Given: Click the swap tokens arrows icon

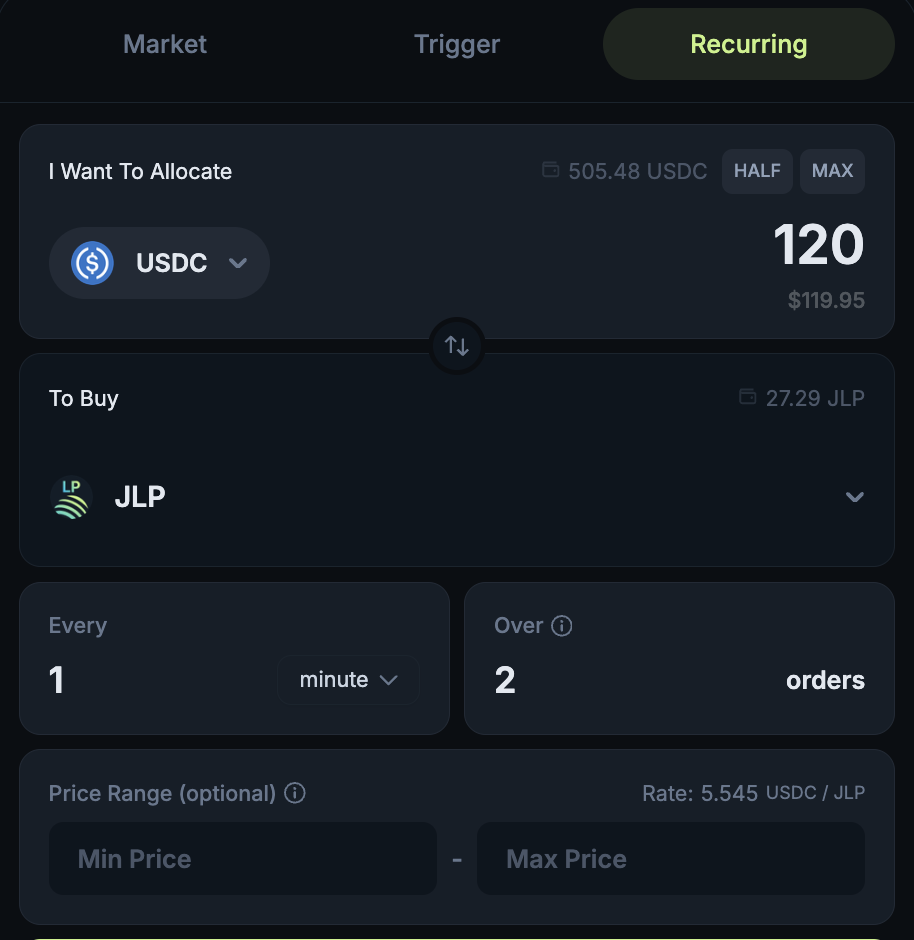Looking at the screenshot, I should pyautogui.click(x=457, y=346).
